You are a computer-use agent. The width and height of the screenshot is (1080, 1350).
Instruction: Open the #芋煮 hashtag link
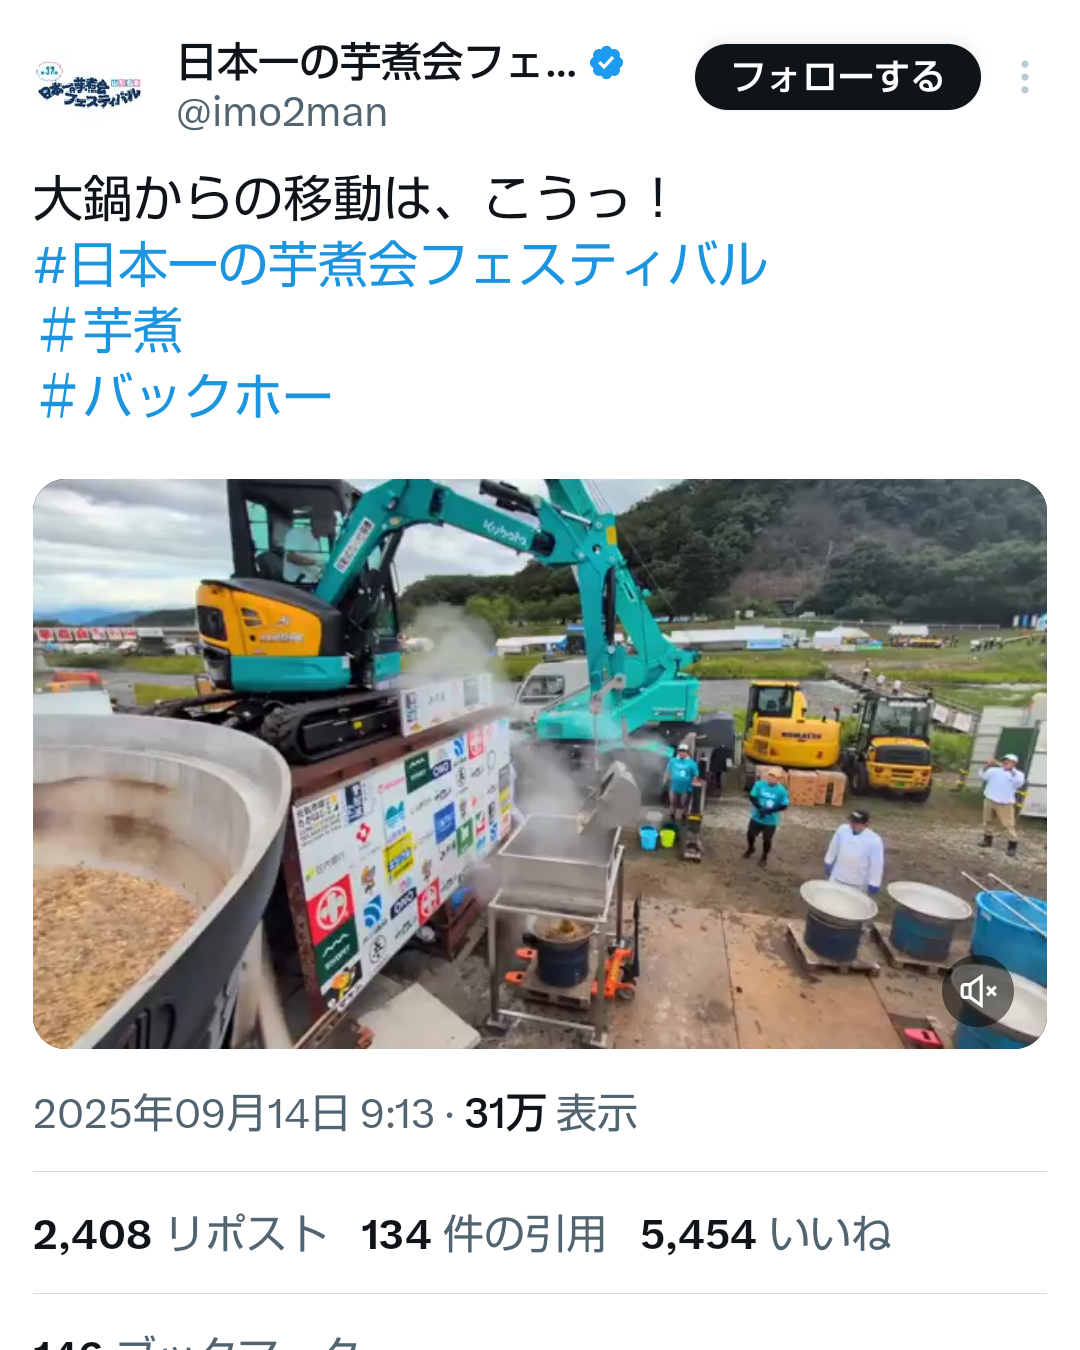click(110, 331)
